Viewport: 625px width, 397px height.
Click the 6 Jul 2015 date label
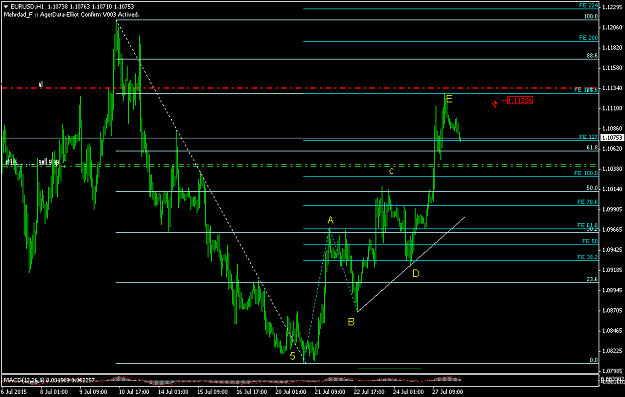point(14,392)
